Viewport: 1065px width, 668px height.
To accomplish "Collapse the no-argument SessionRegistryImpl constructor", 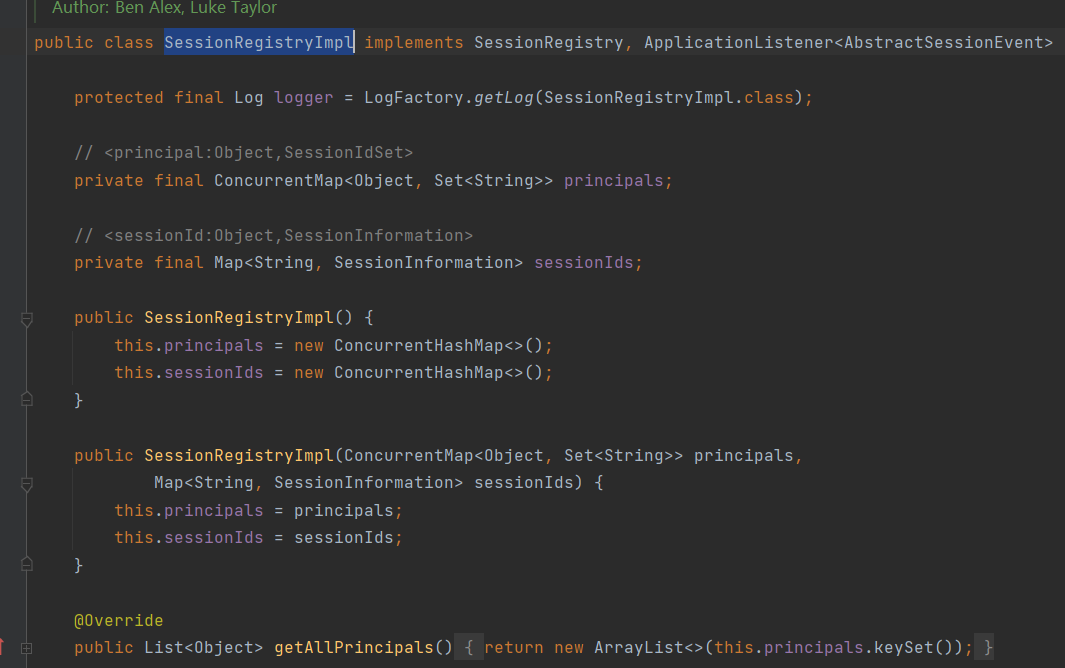I will [27, 318].
